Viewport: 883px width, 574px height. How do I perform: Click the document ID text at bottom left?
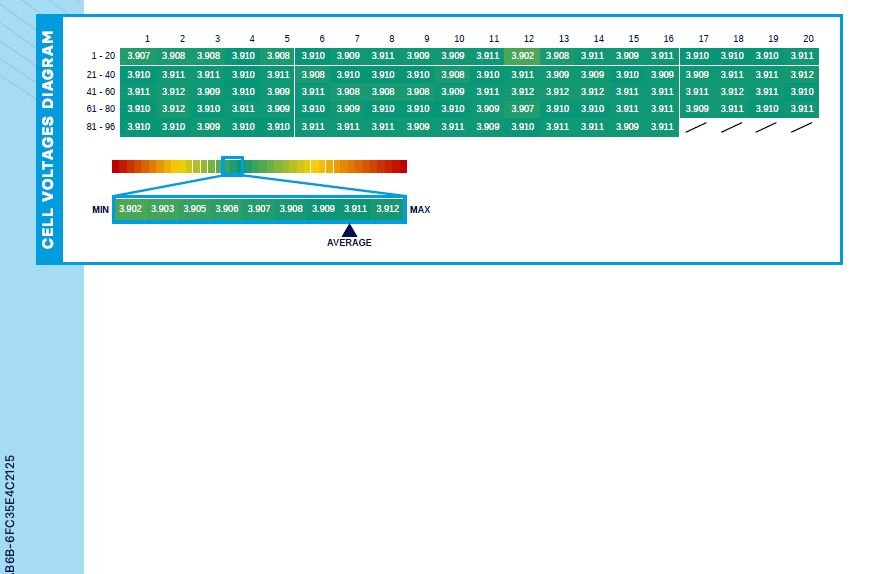coord(10,515)
